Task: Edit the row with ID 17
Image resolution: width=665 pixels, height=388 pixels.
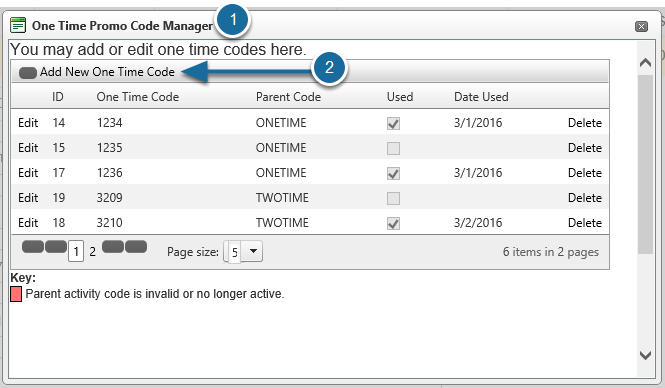Action: [28, 173]
